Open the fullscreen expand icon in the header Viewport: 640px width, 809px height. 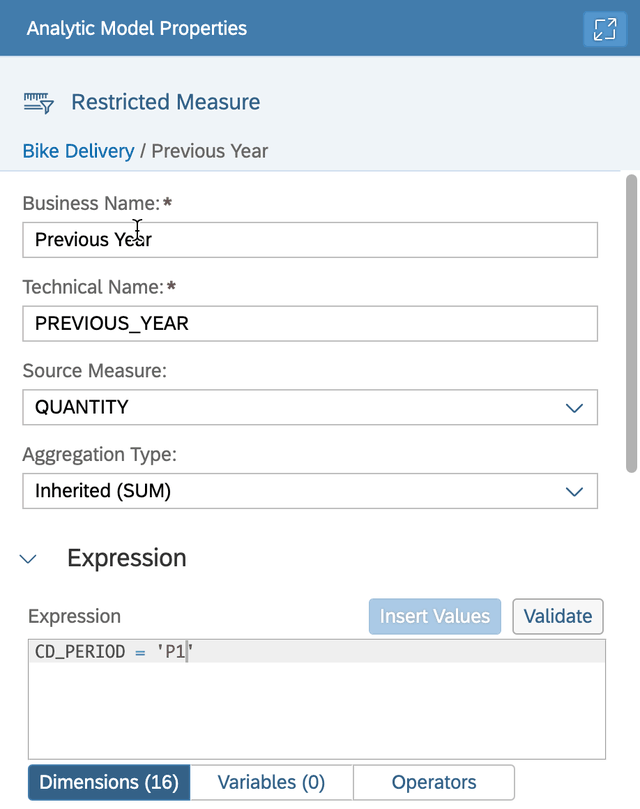604,29
